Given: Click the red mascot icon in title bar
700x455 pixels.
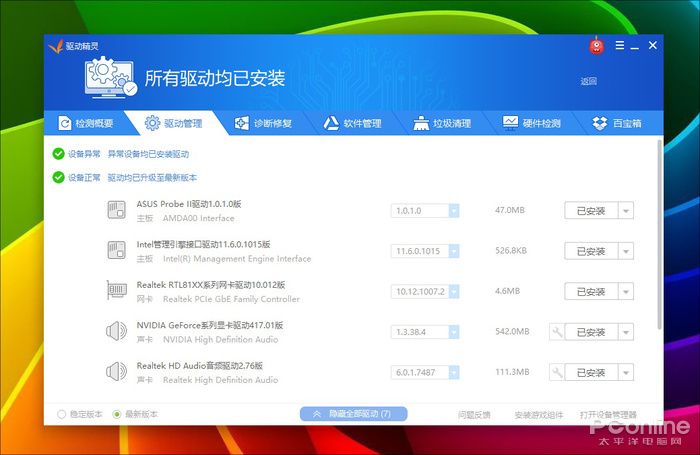Looking at the screenshot, I should 596,46.
